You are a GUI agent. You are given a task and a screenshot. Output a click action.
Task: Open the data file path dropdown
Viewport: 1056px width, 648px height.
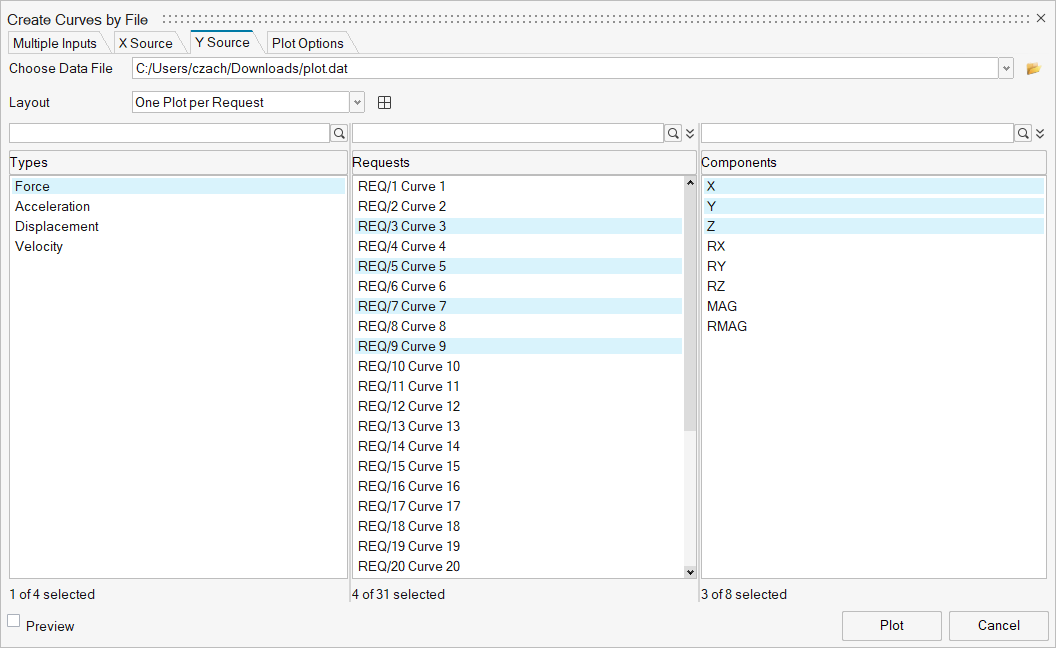point(1006,69)
